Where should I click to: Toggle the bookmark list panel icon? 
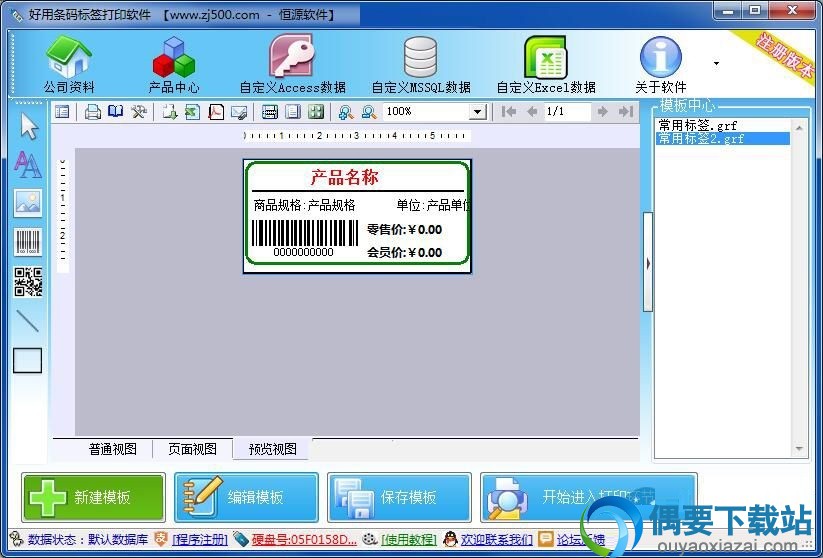click(62, 111)
